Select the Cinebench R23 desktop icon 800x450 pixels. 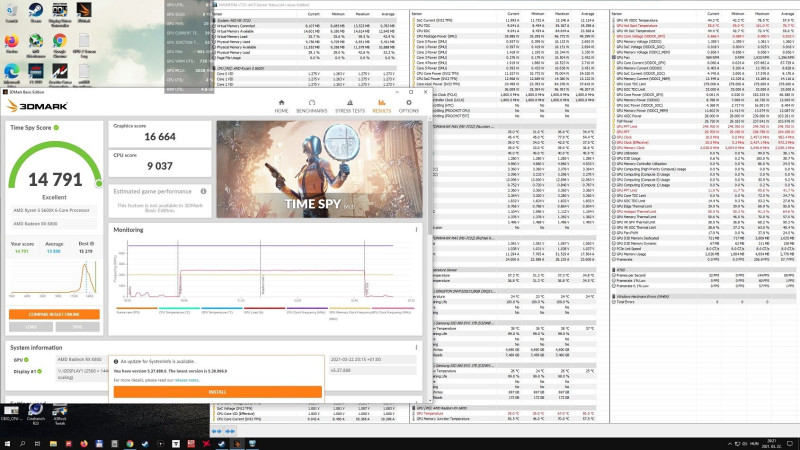point(35,413)
